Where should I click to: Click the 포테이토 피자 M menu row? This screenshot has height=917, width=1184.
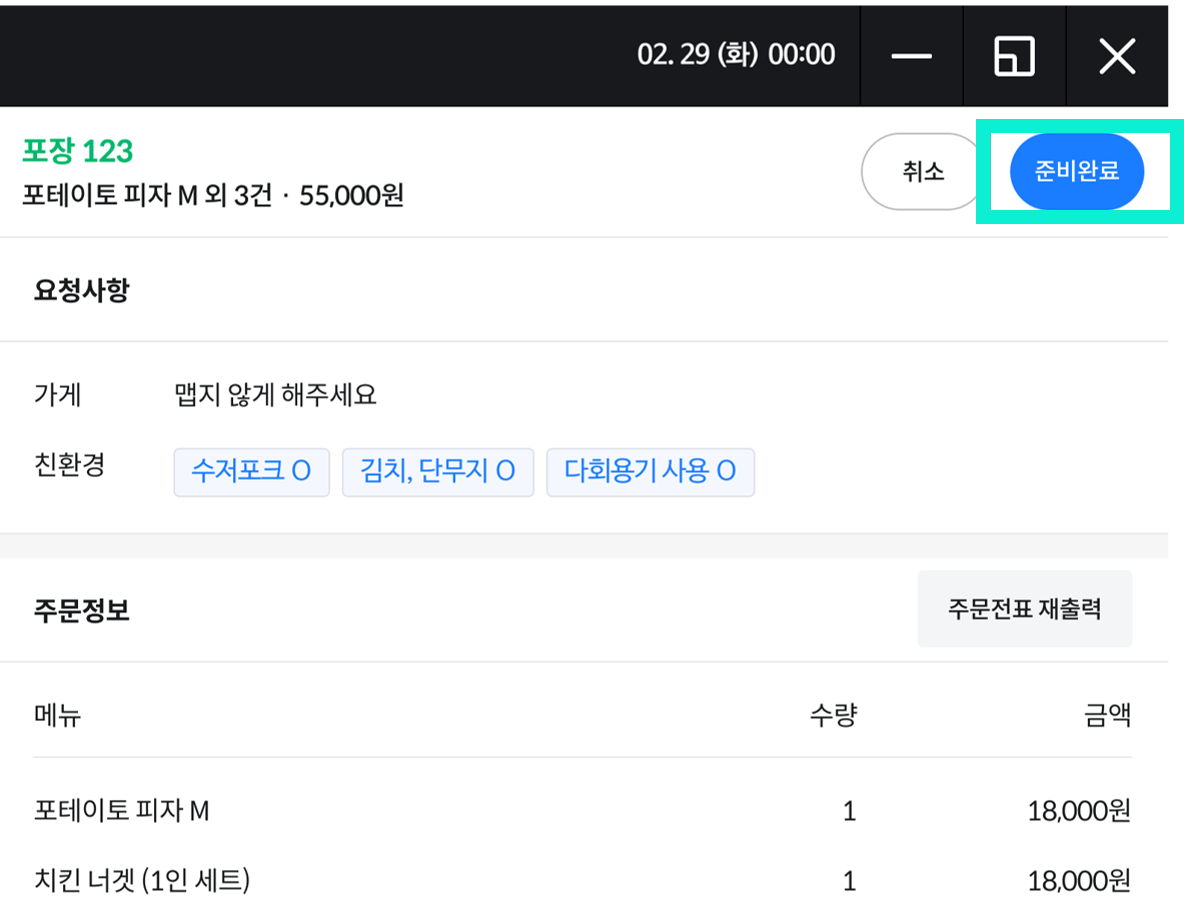582,811
